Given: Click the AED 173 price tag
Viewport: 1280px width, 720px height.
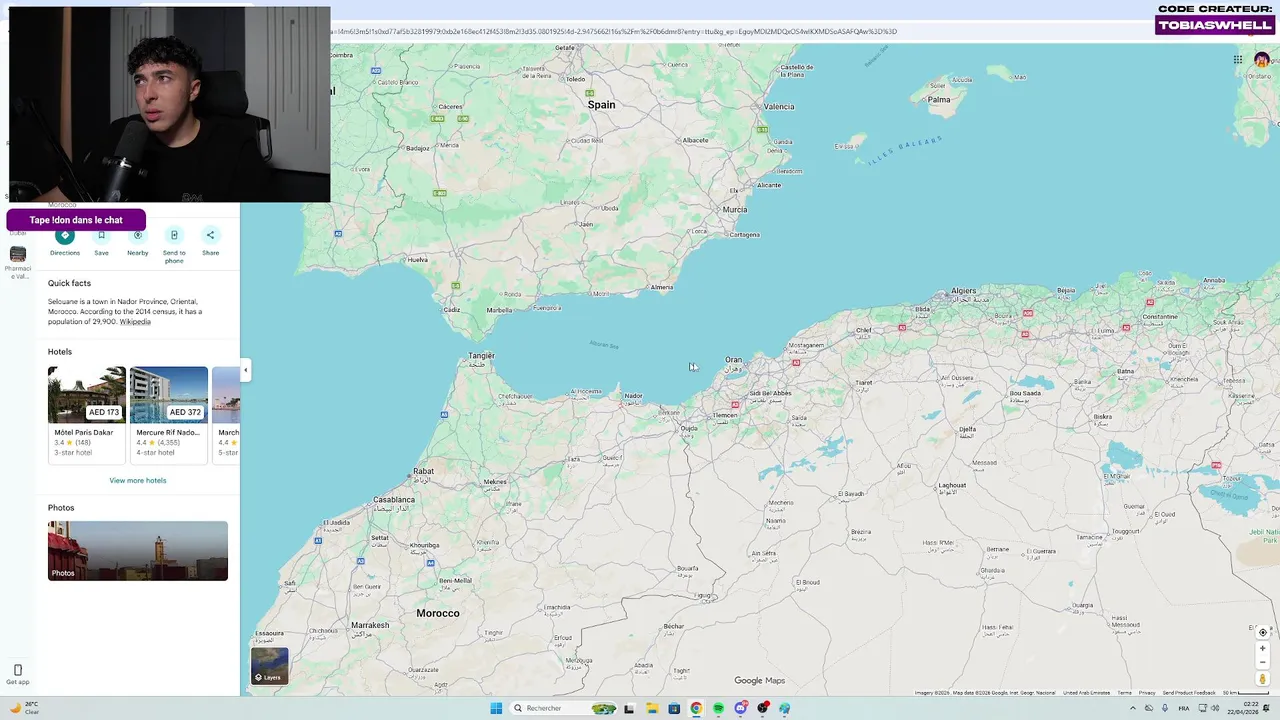Looking at the screenshot, I should coord(103,412).
